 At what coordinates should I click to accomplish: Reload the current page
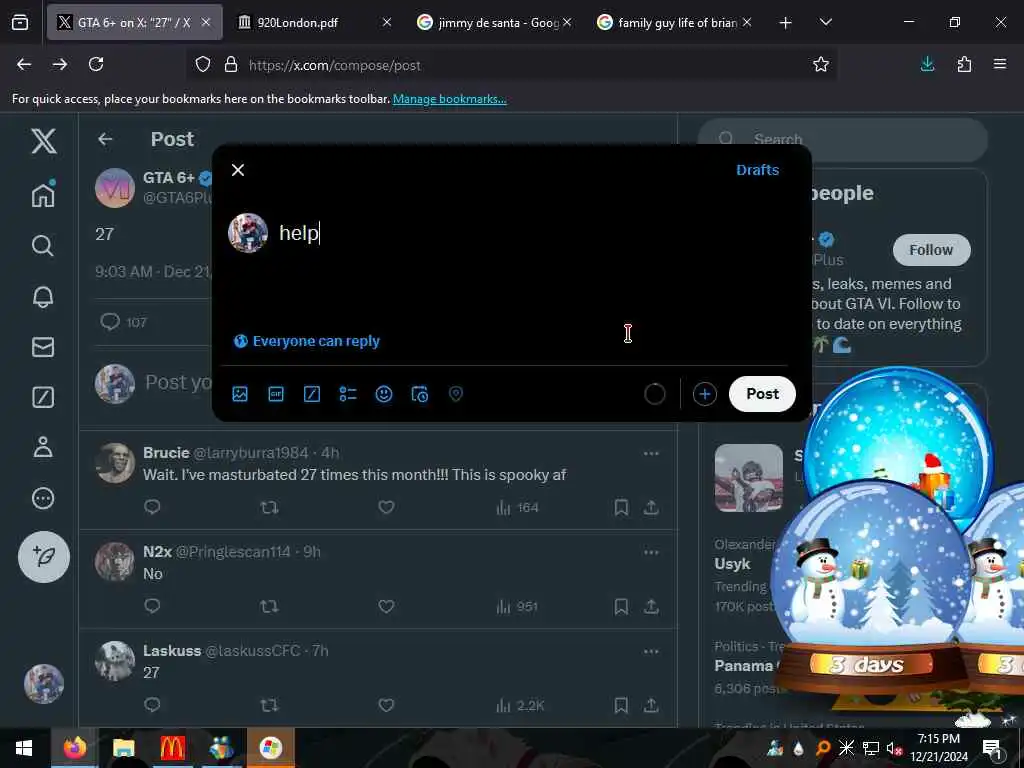[96, 64]
